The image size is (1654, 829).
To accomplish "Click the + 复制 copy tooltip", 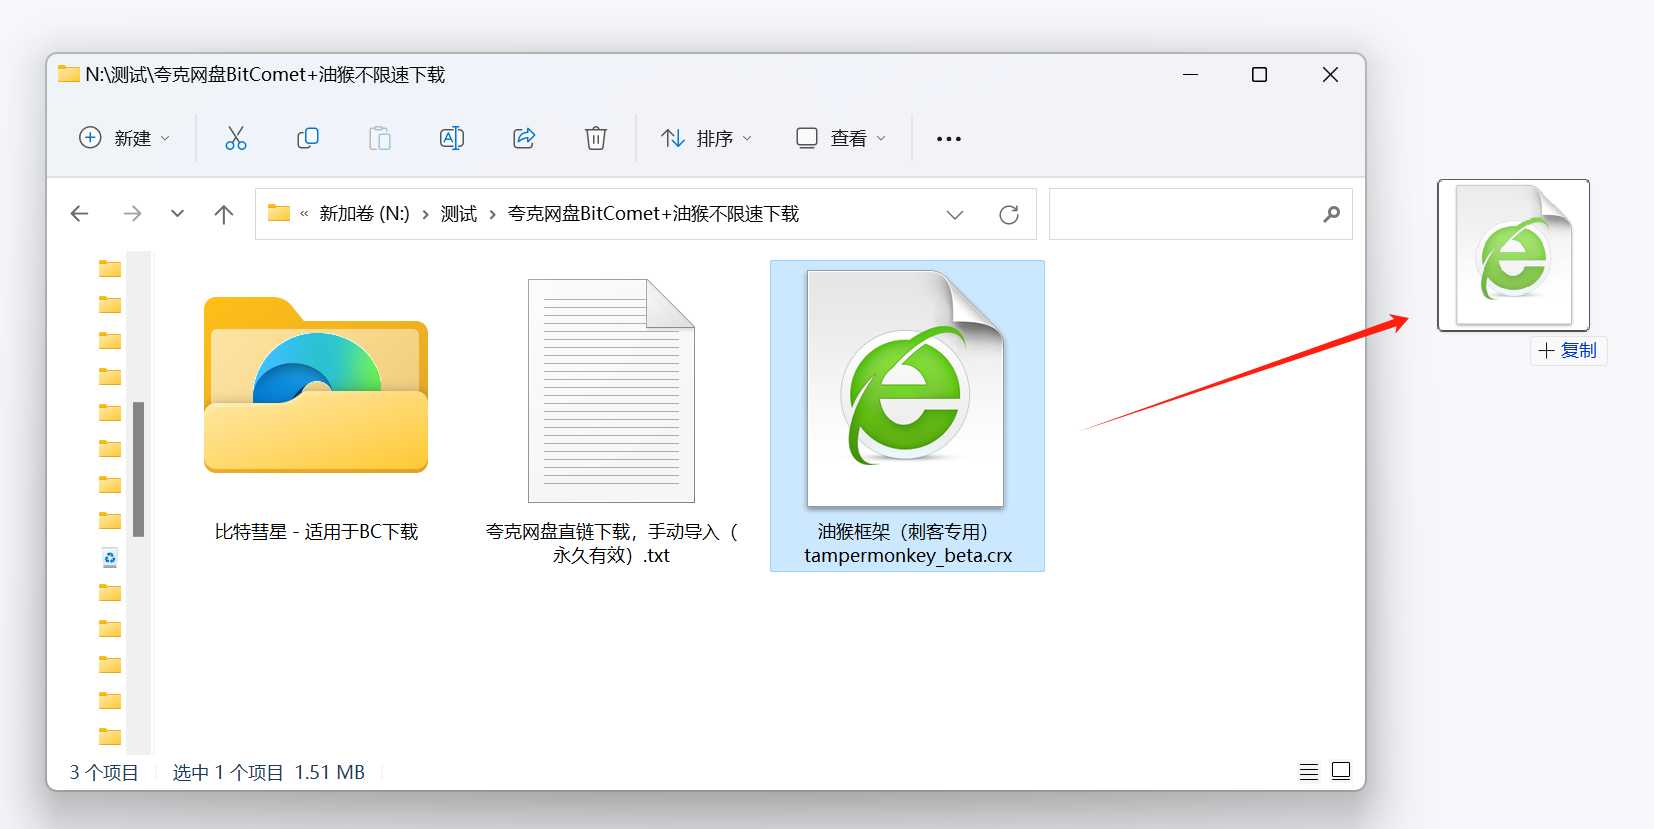I will coord(1568,350).
